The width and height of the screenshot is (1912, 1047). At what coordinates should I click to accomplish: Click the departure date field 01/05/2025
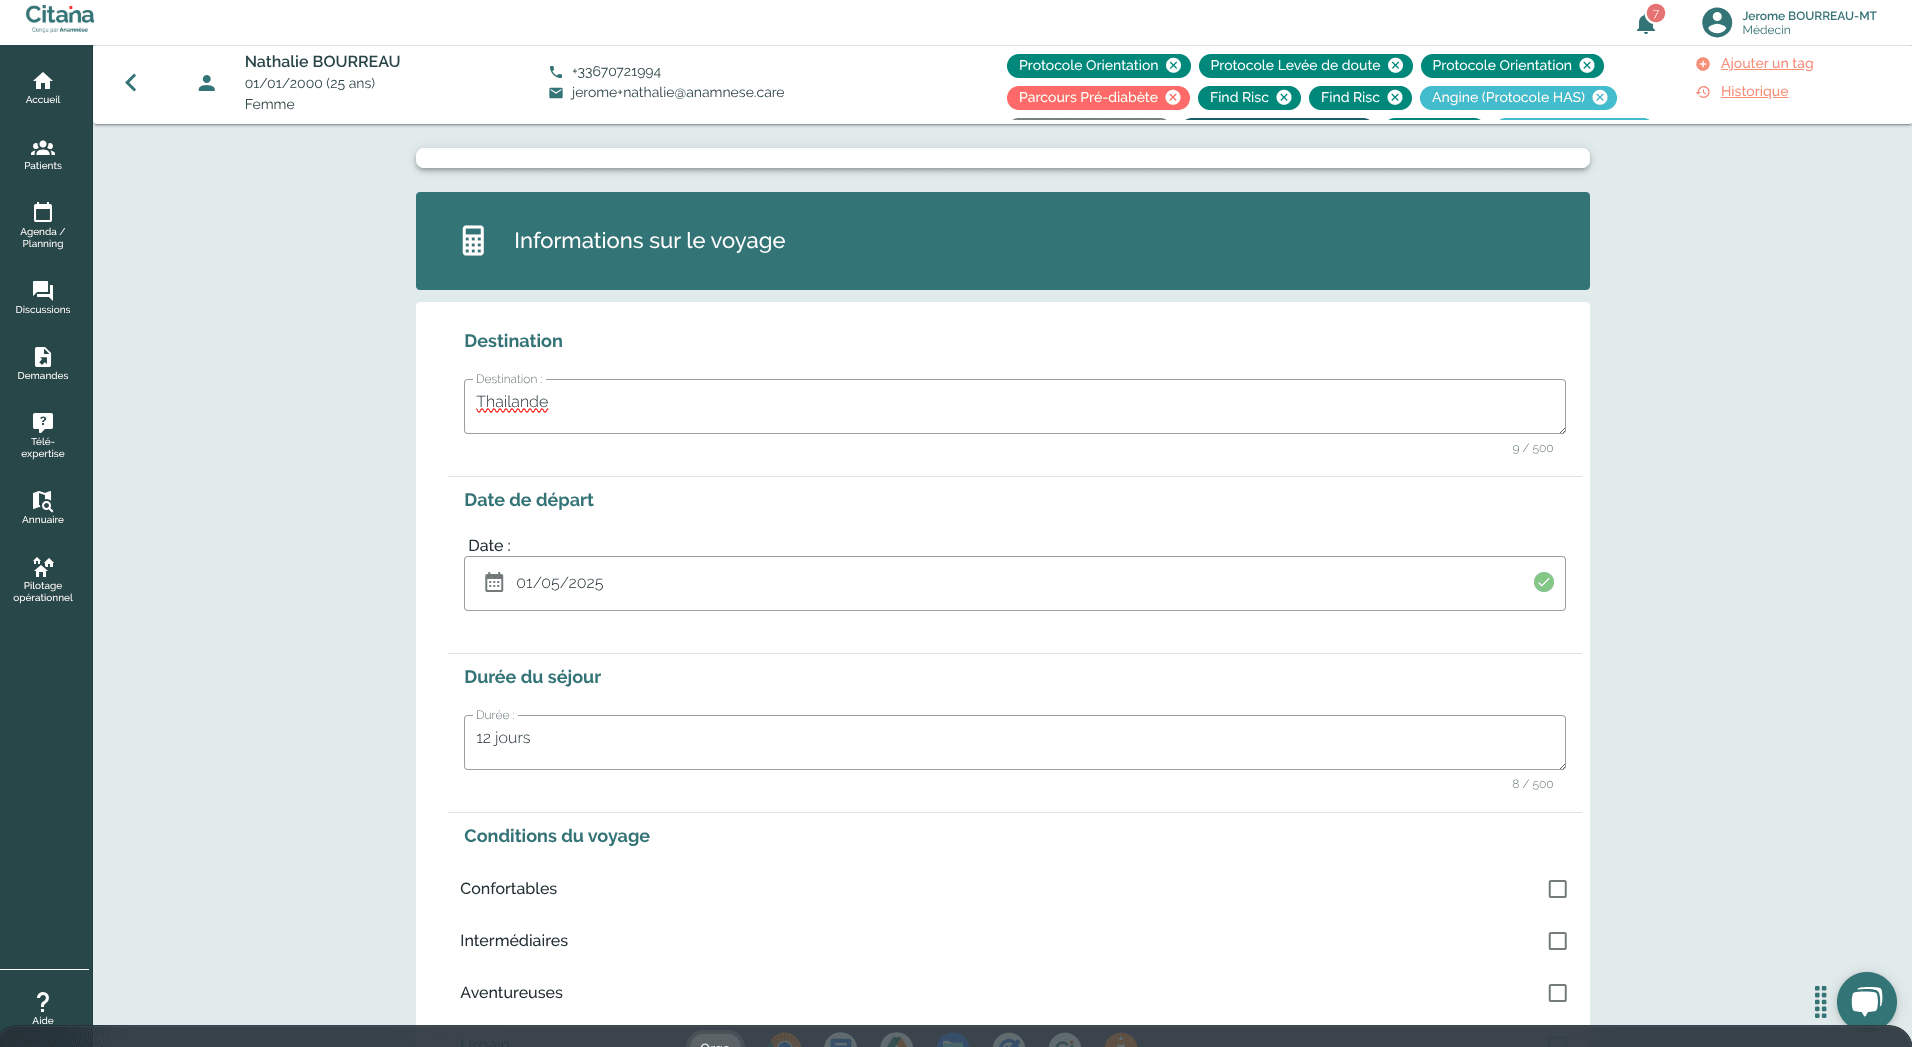[x=1015, y=583]
